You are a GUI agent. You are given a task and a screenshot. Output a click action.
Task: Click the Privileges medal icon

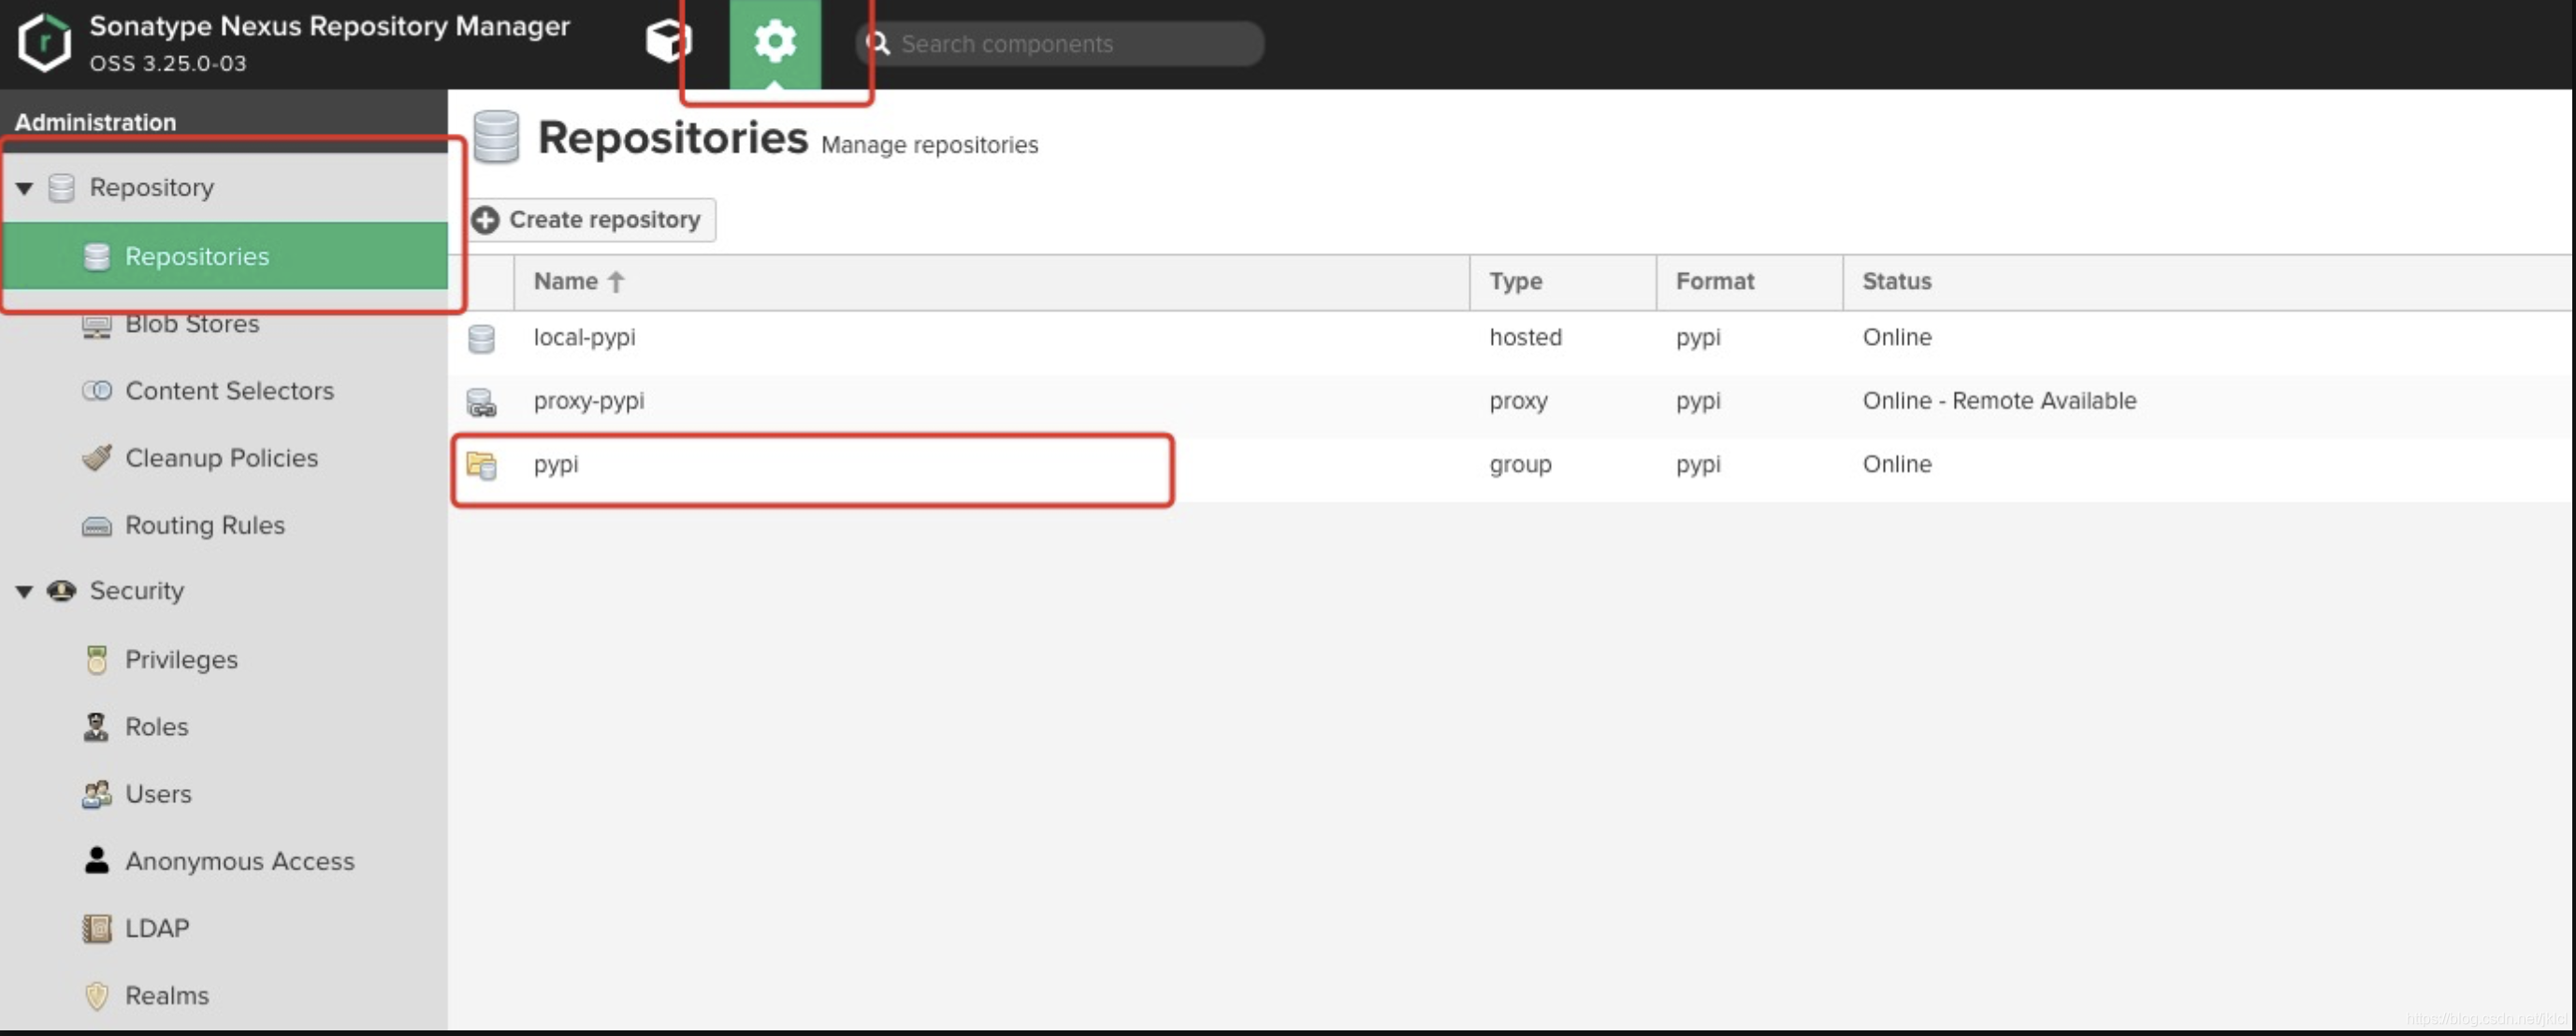96,660
